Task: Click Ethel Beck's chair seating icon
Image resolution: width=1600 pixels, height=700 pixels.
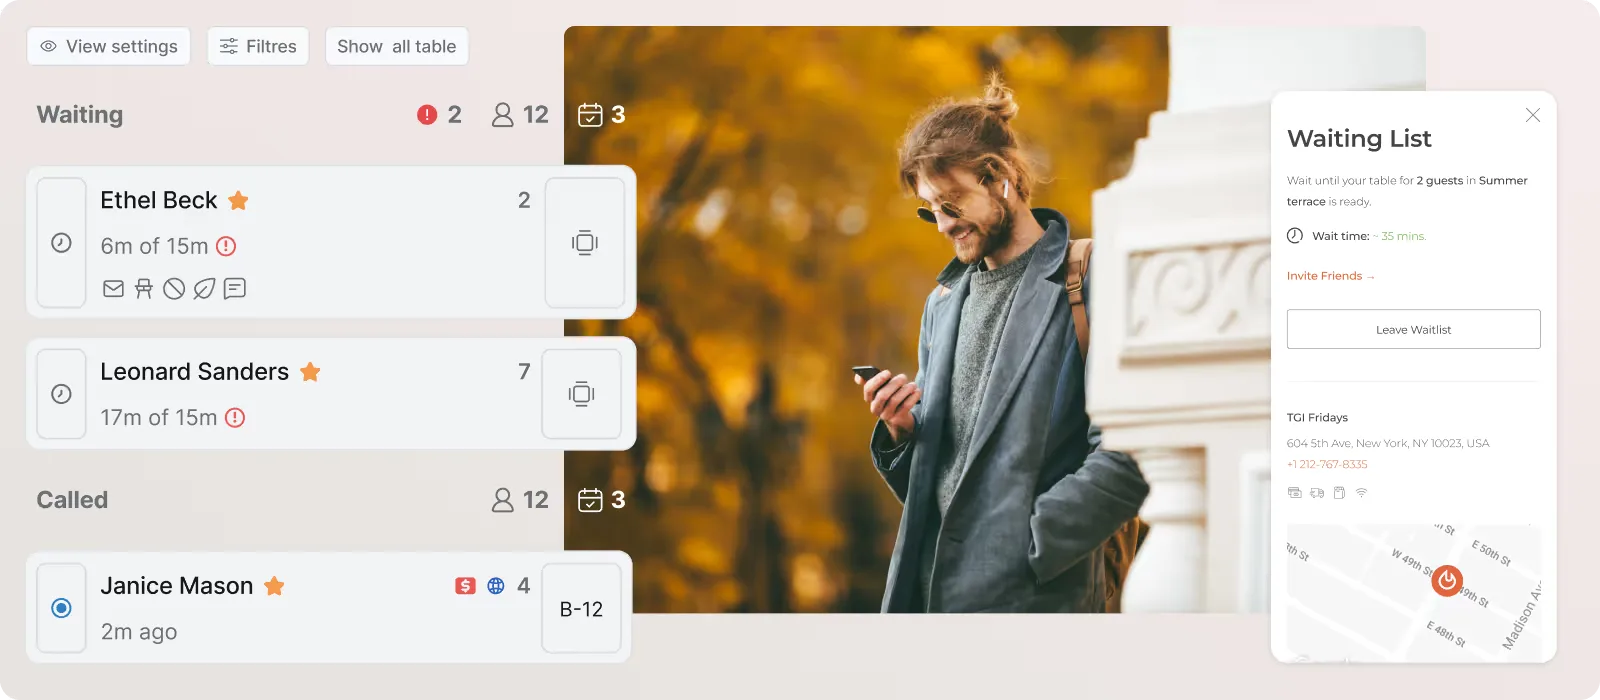Action: (144, 289)
